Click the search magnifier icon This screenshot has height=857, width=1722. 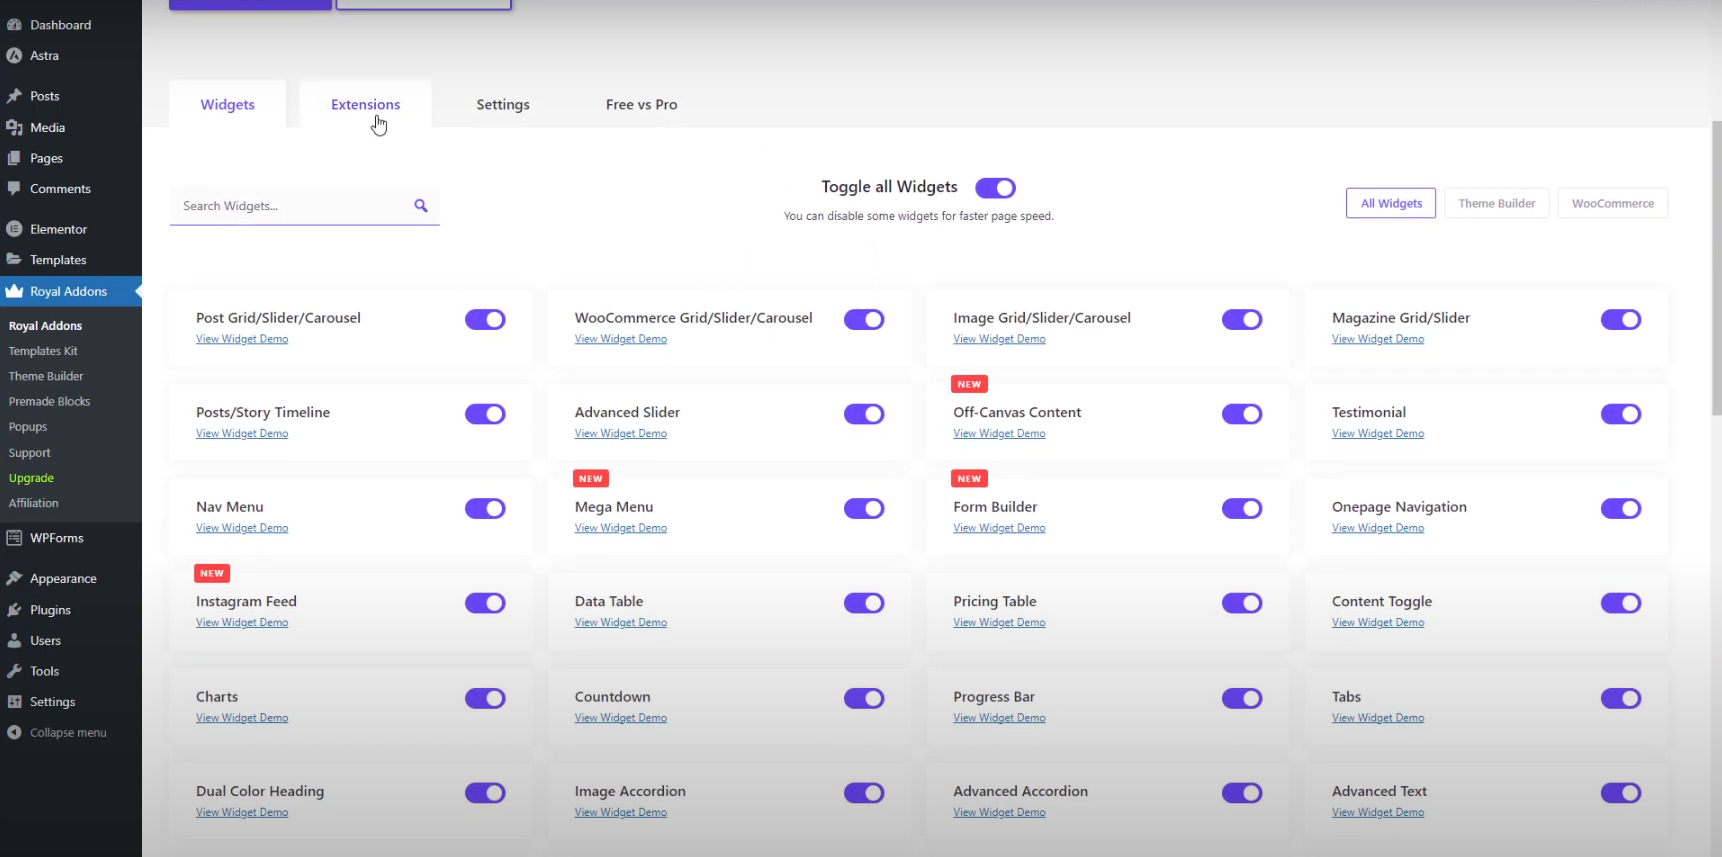click(x=421, y=206)
